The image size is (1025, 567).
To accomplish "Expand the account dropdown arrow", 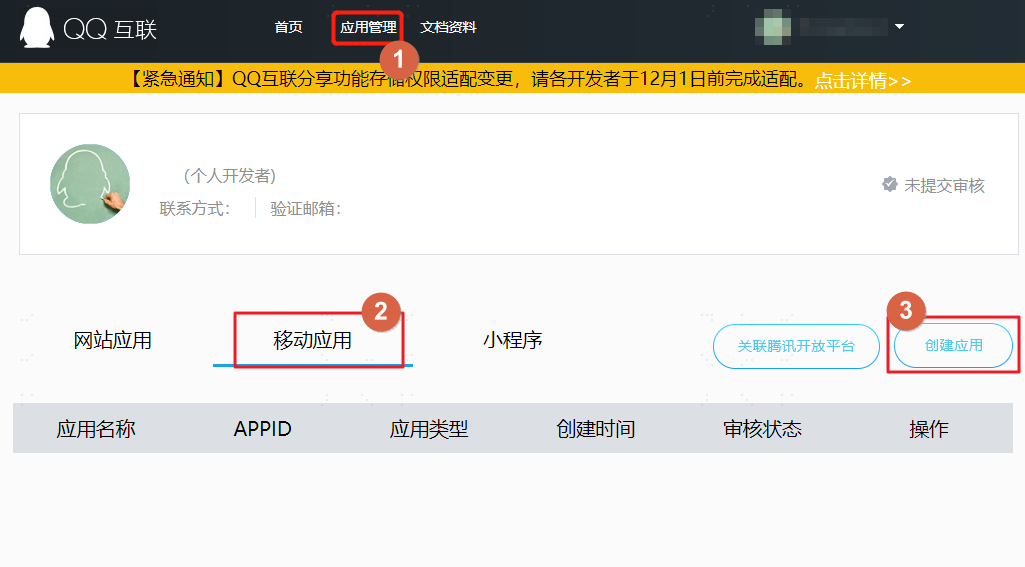I will [899, 27].
